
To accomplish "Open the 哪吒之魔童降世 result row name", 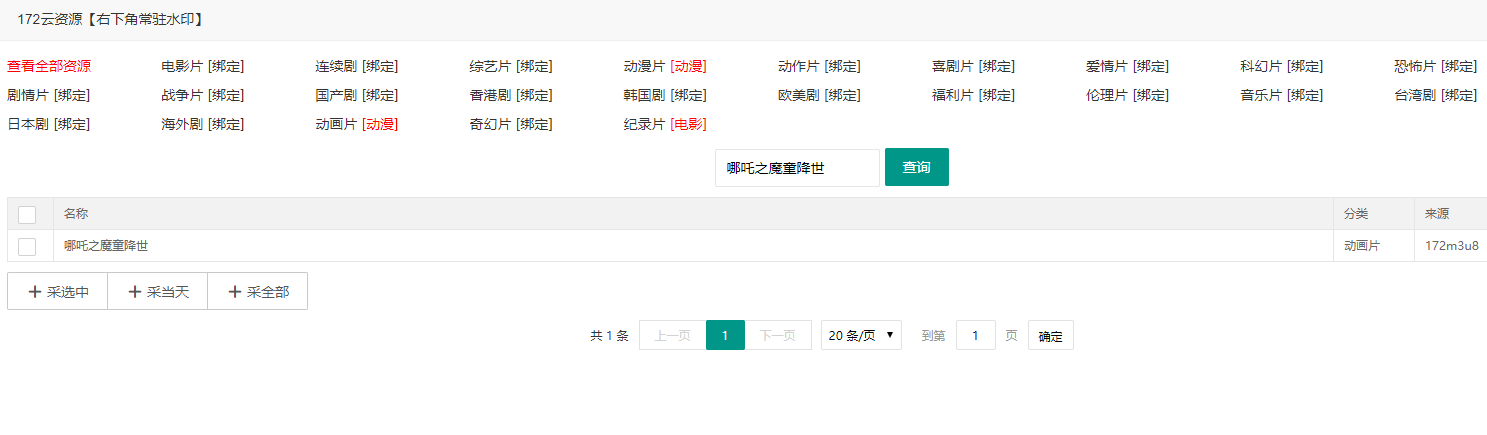I will click(x=106, y=246).
